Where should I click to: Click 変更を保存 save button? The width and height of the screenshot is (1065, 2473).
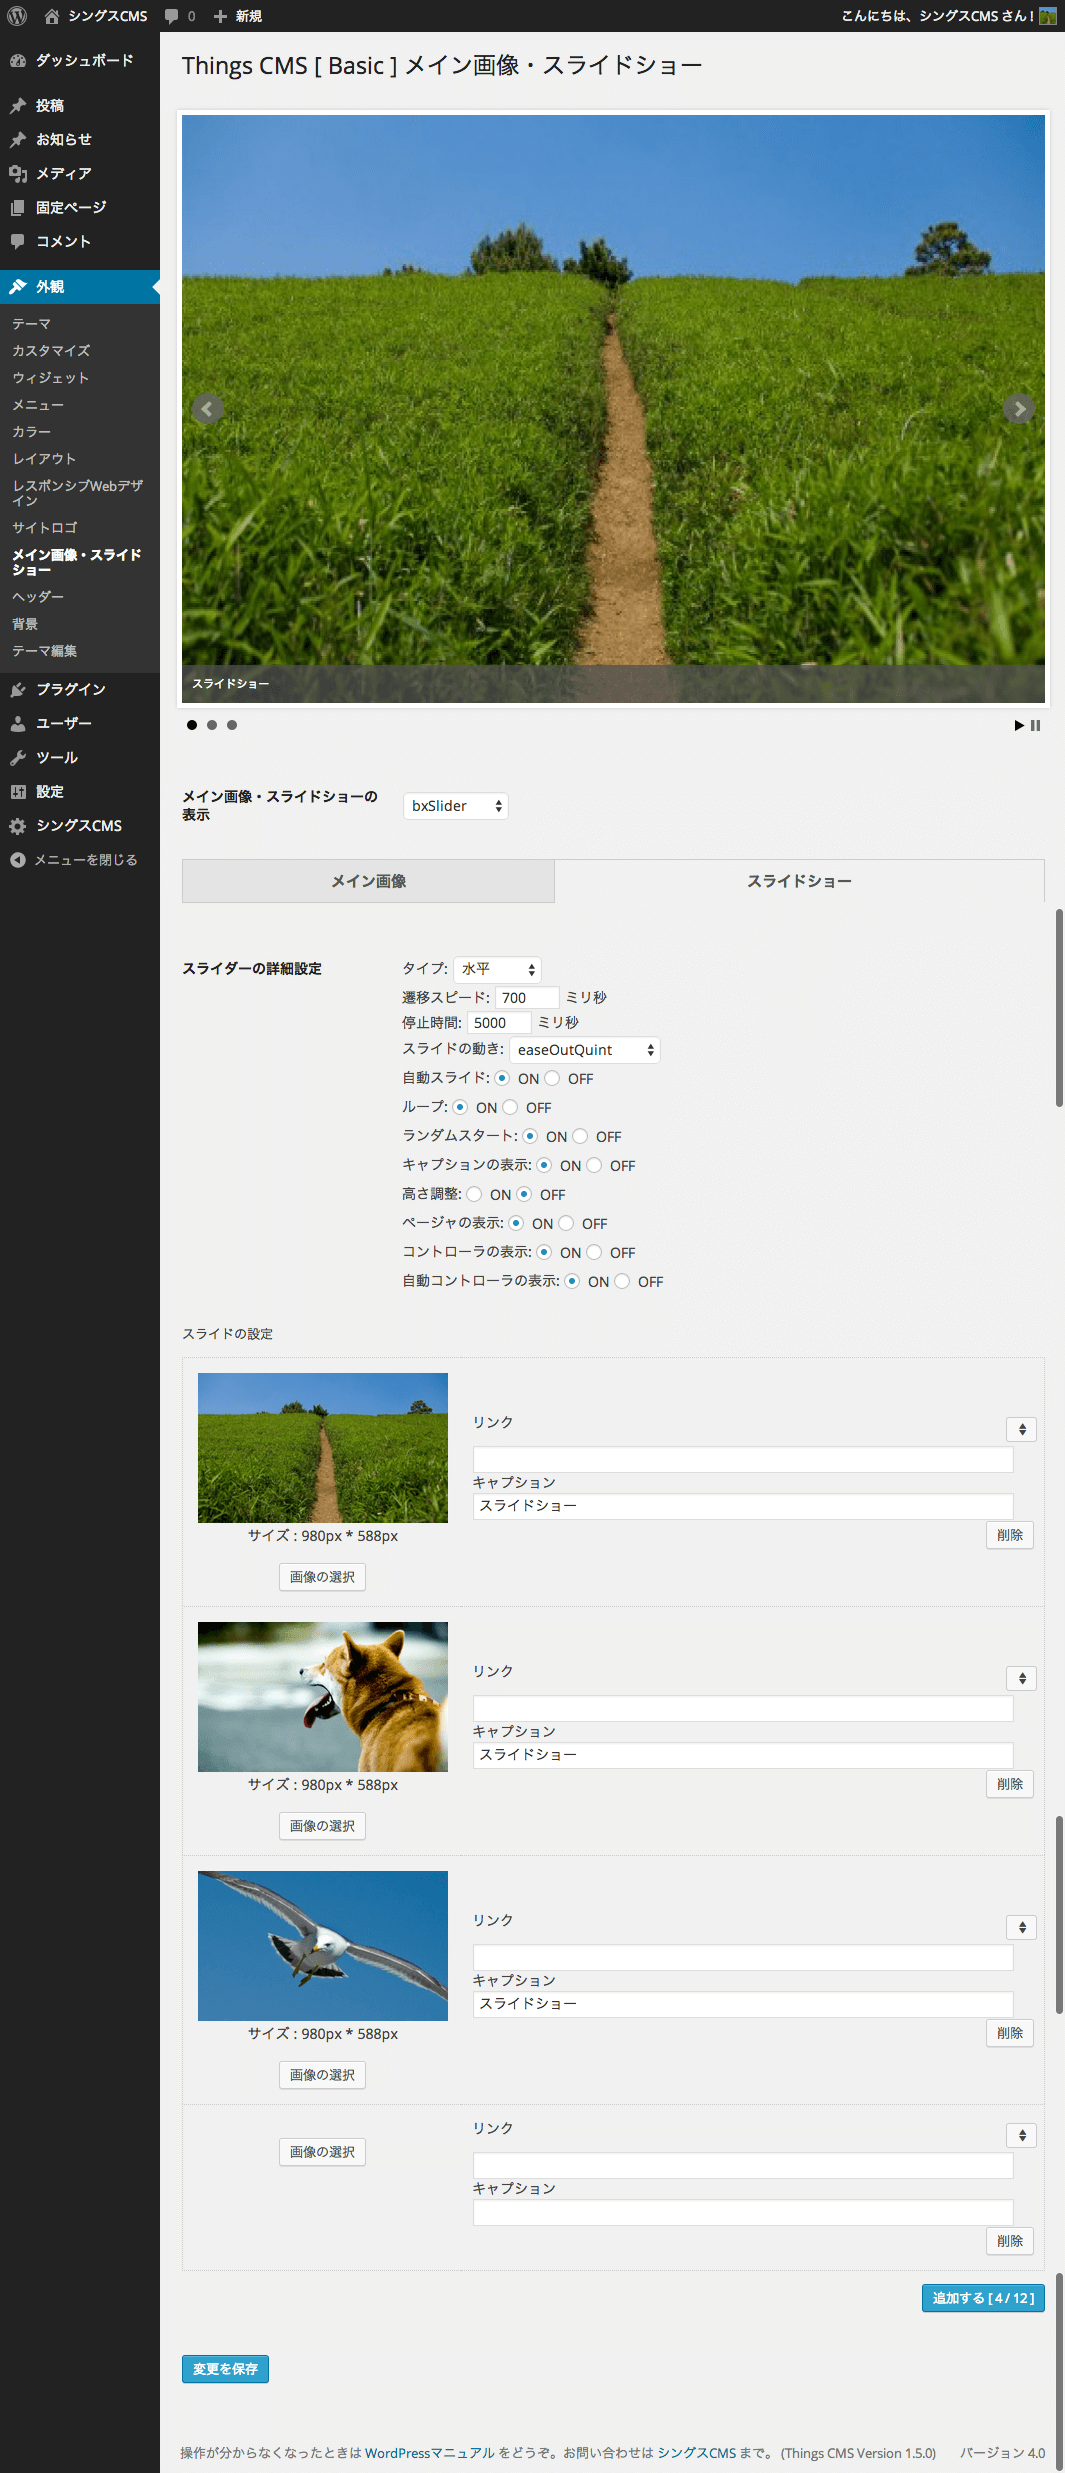click(225, 2369)
